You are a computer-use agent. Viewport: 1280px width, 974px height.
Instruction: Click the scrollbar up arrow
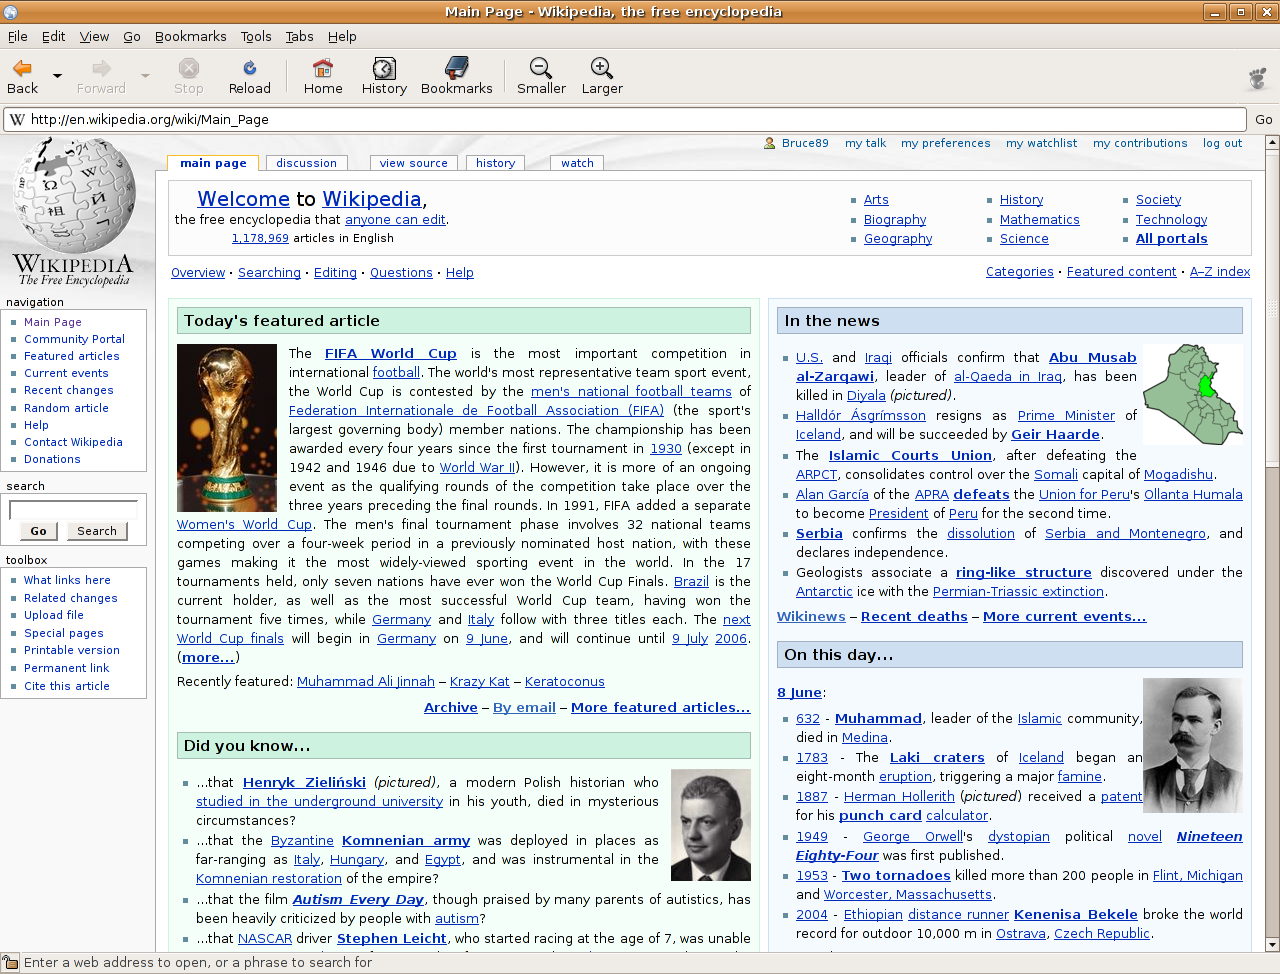tap(1272, 143)
